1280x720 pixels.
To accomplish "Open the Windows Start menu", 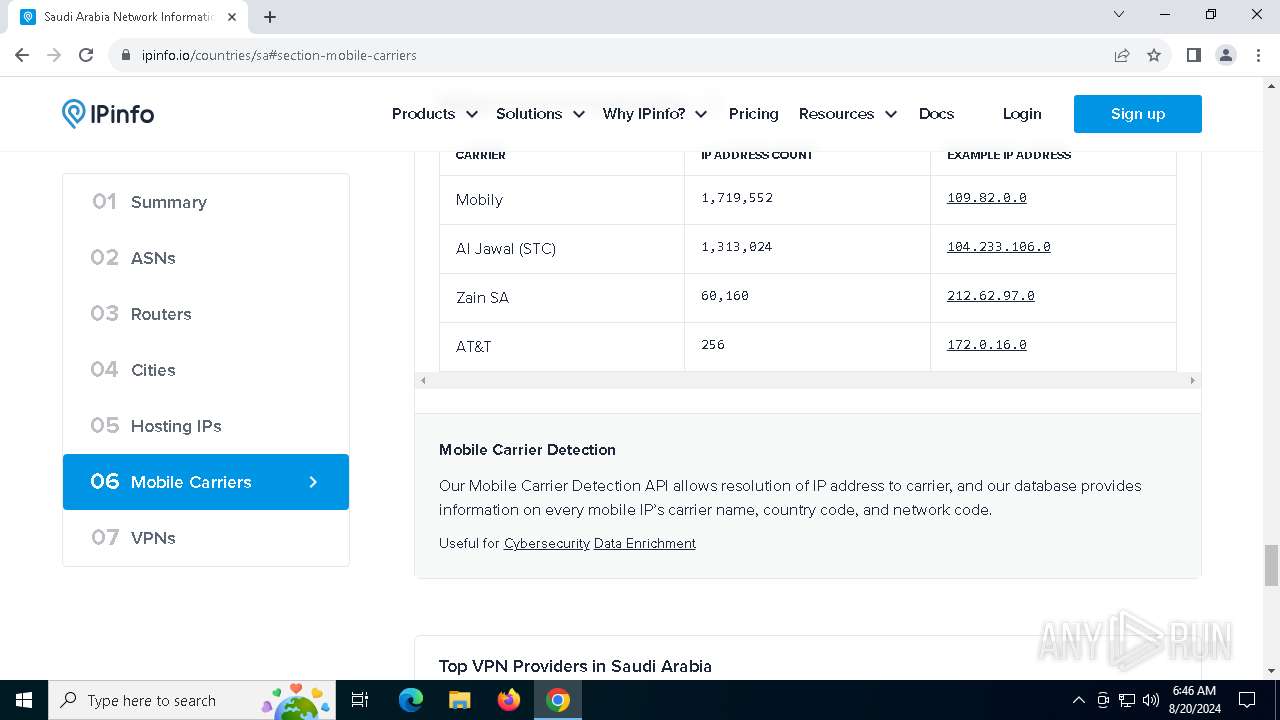I will pyautogui.click(x=24, y=700).
